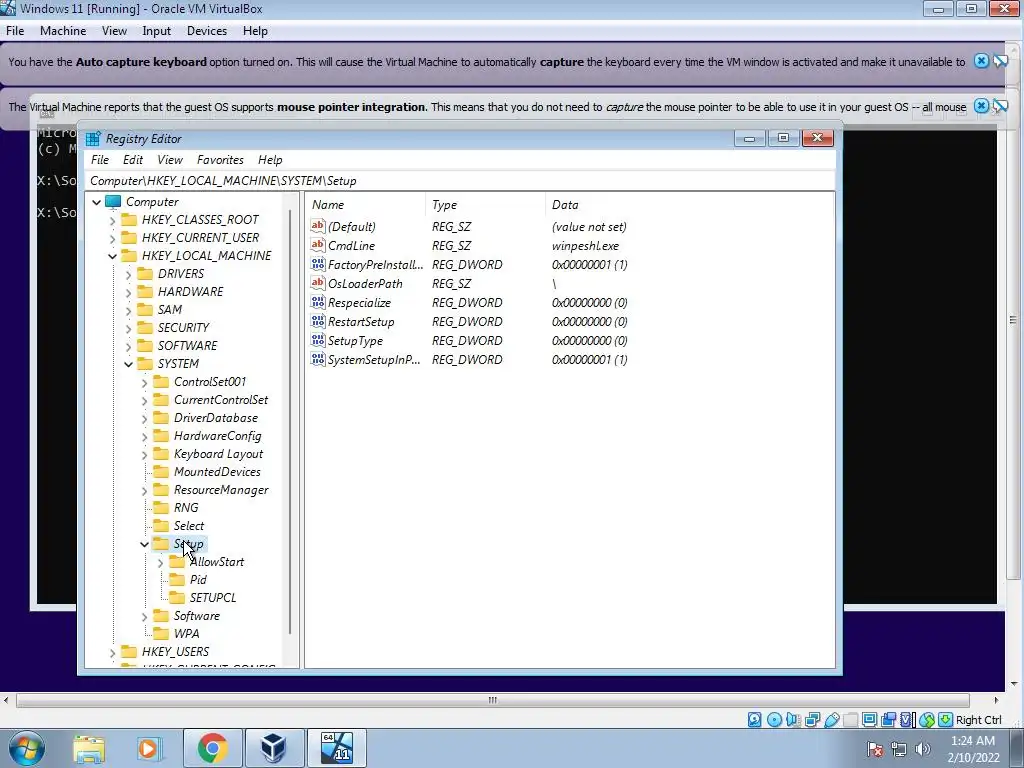Select the HardwareConfig key
The image size is (1024, 768).
pos(217,436)
